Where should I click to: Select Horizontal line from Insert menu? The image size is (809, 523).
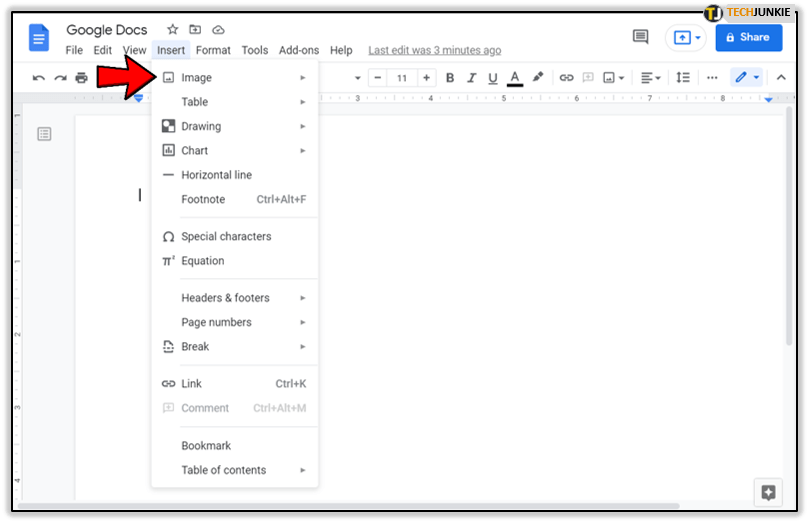216,175
